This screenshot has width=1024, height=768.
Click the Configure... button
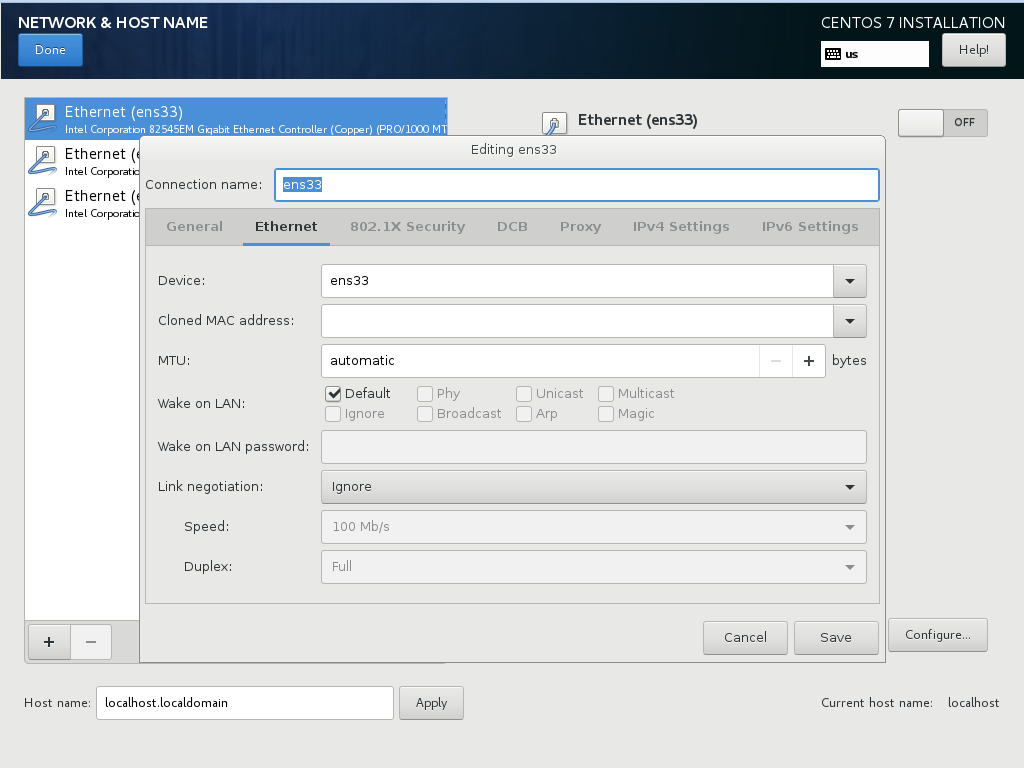click(x=938, y=635)
